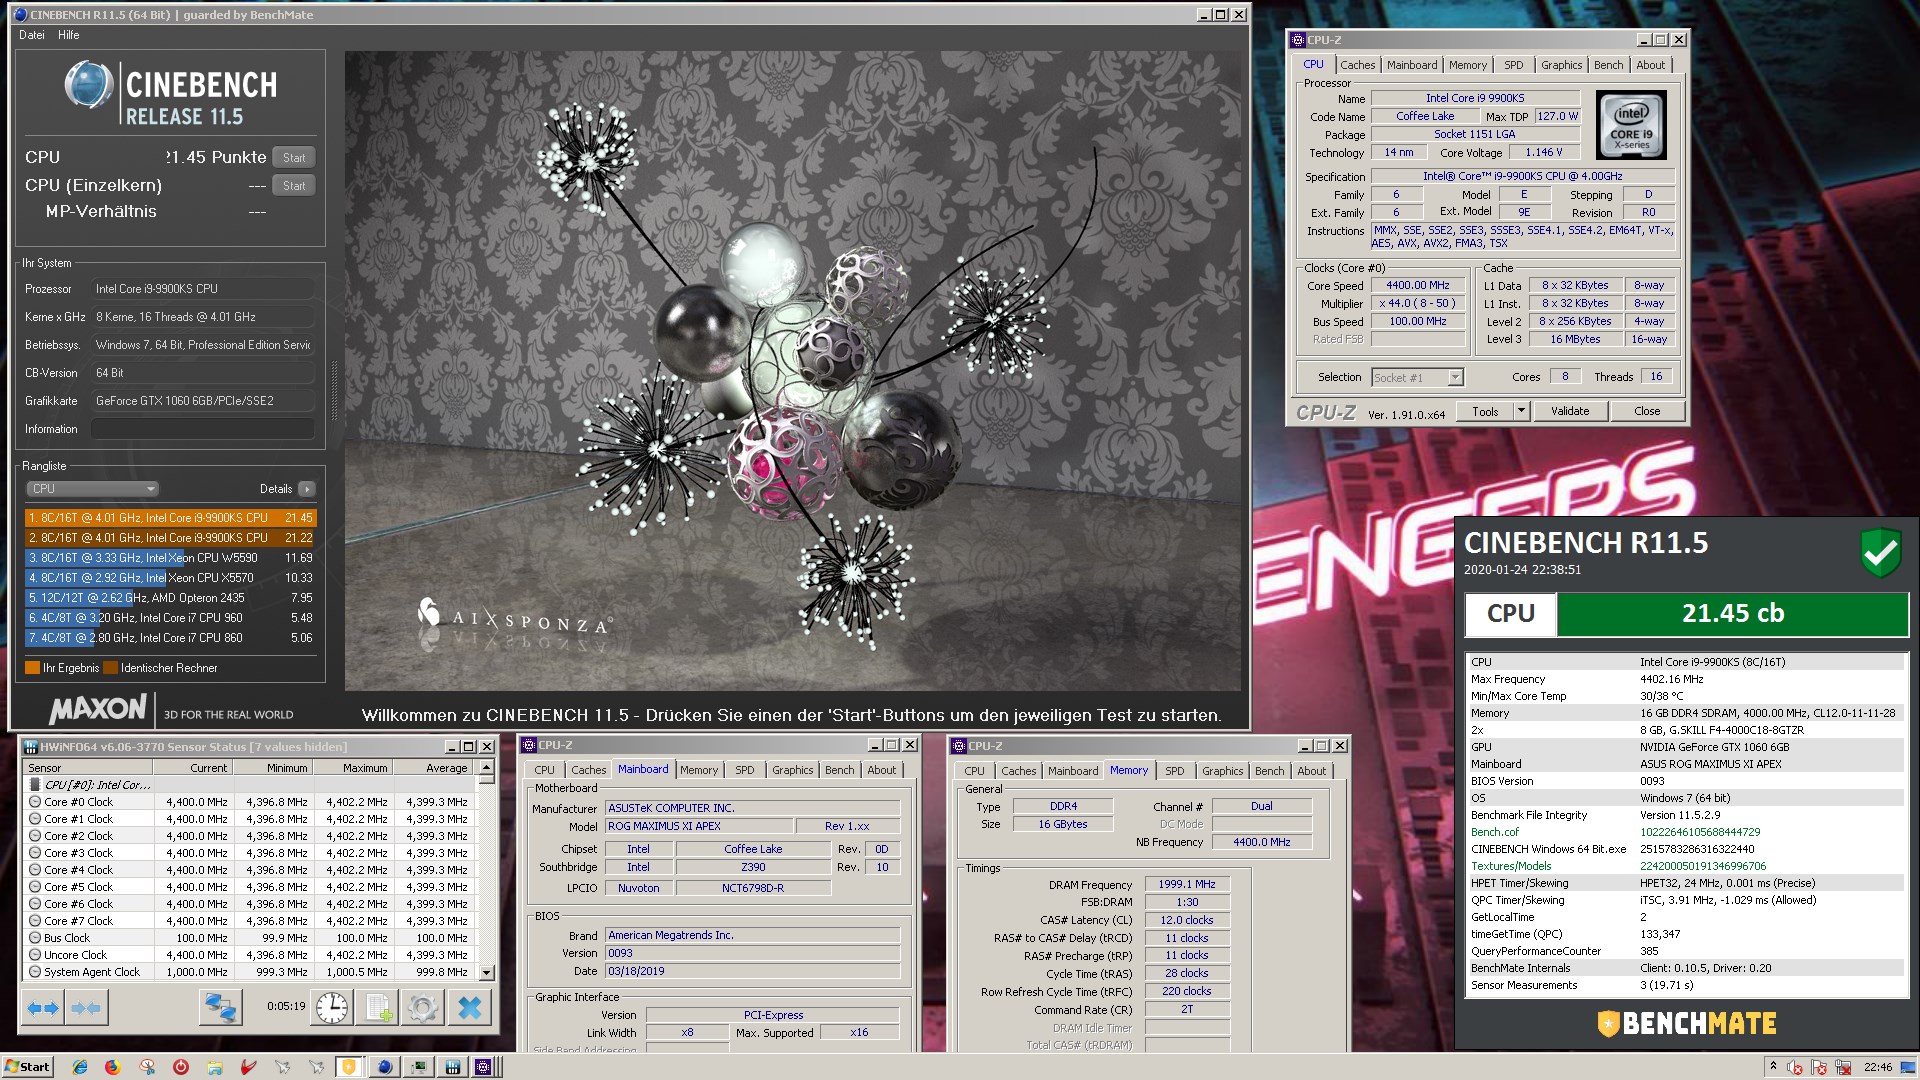Click BenchMate green 21.45 cb score bar
This screenshot has height=1080, width=1920.
pos(1732,614)
